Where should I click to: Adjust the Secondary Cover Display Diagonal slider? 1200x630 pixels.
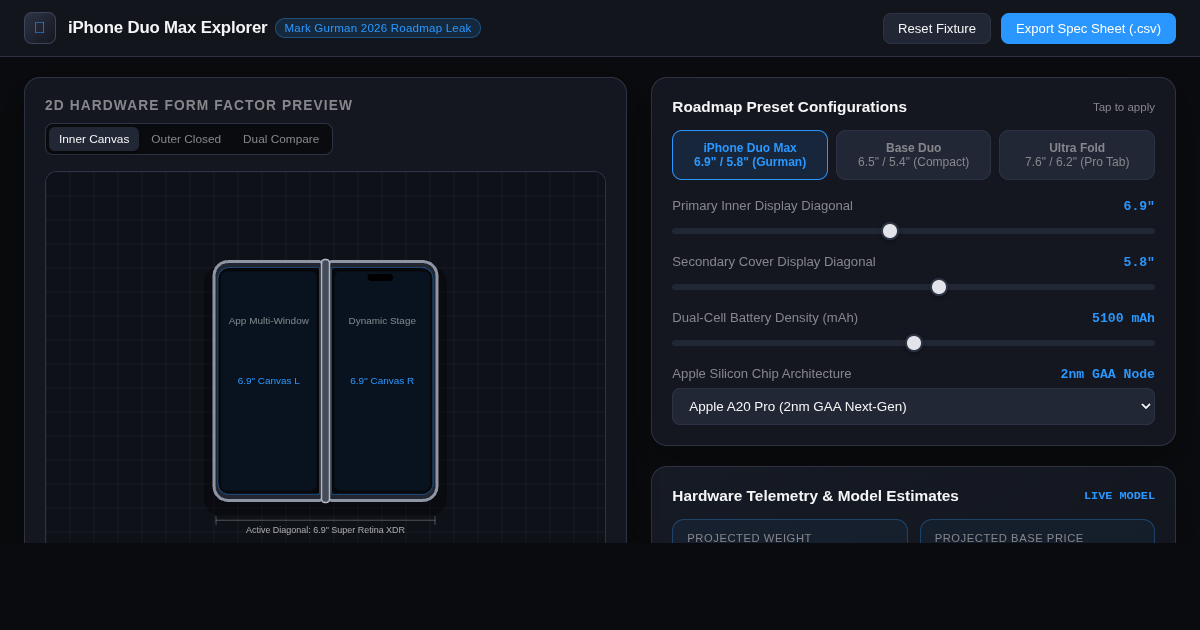pyautogui.click(x=913, y=287)
